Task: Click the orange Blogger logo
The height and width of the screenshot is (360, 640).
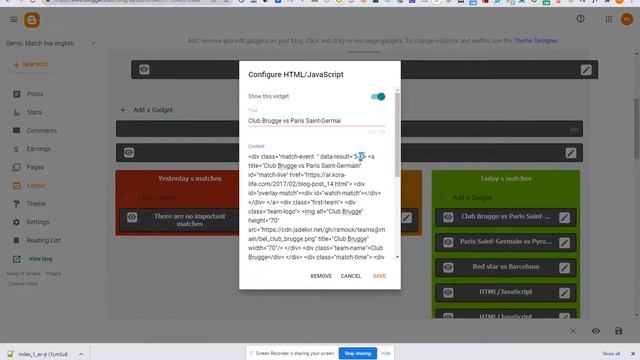Action: click(x=32, y=20)
